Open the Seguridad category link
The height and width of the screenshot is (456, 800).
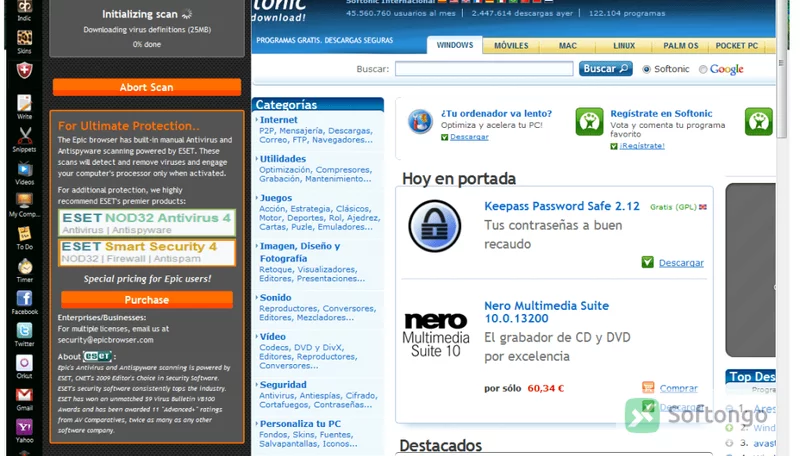tap(283, 385)
